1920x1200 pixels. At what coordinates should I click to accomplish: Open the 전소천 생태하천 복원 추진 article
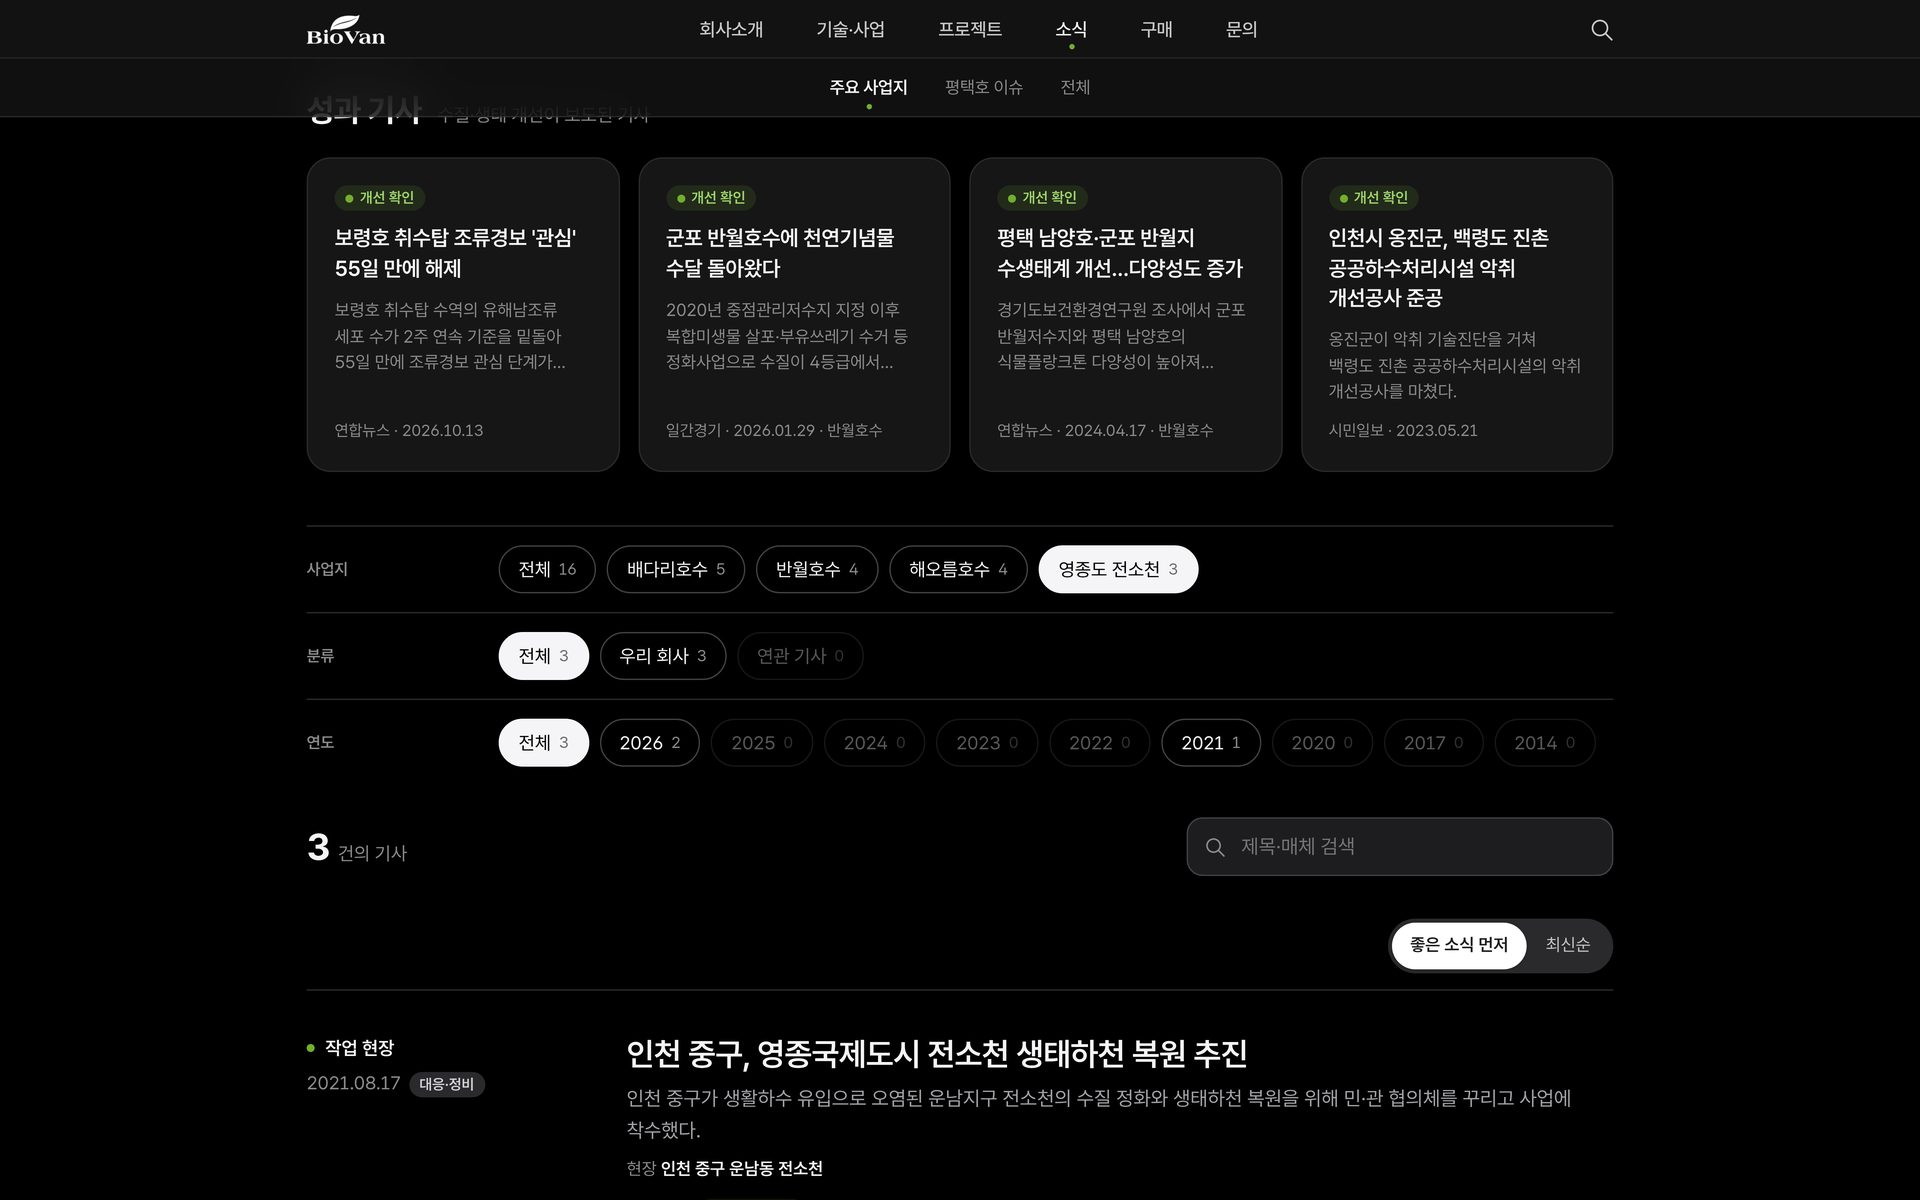pos(937,1053)
